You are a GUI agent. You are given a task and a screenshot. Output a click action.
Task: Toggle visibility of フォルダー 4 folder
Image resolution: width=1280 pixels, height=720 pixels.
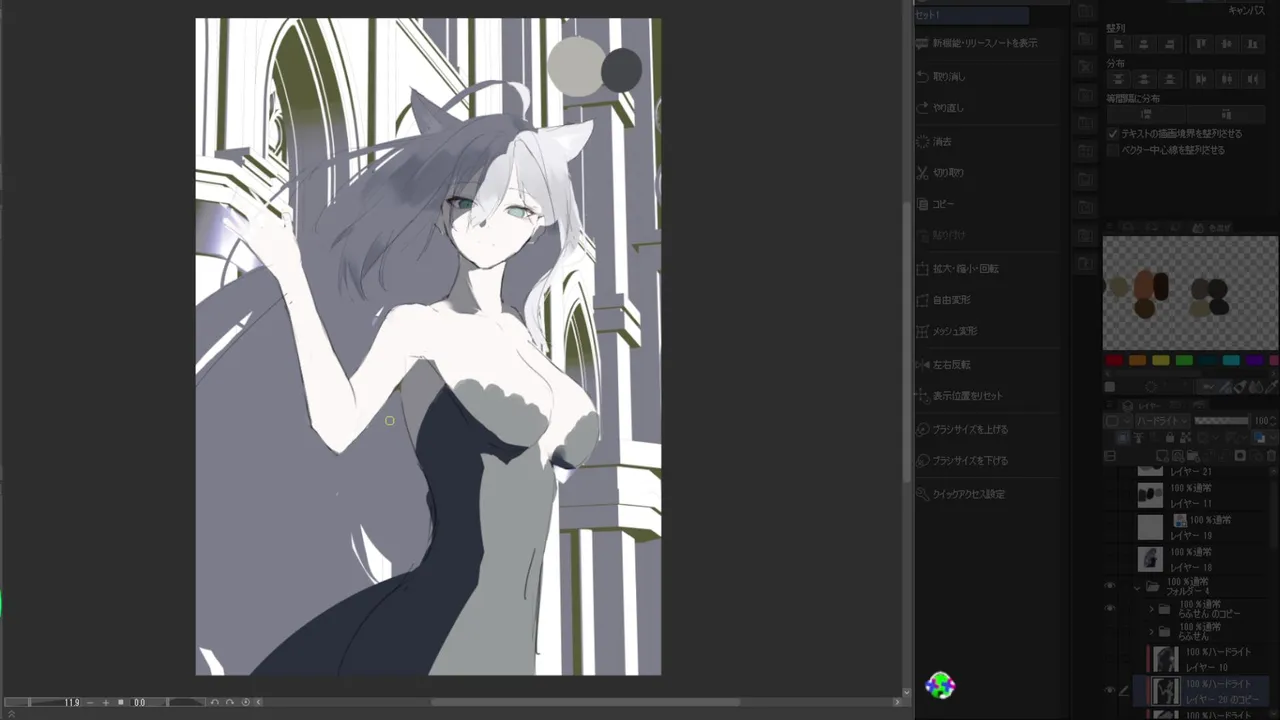[x=1109, y=587]
